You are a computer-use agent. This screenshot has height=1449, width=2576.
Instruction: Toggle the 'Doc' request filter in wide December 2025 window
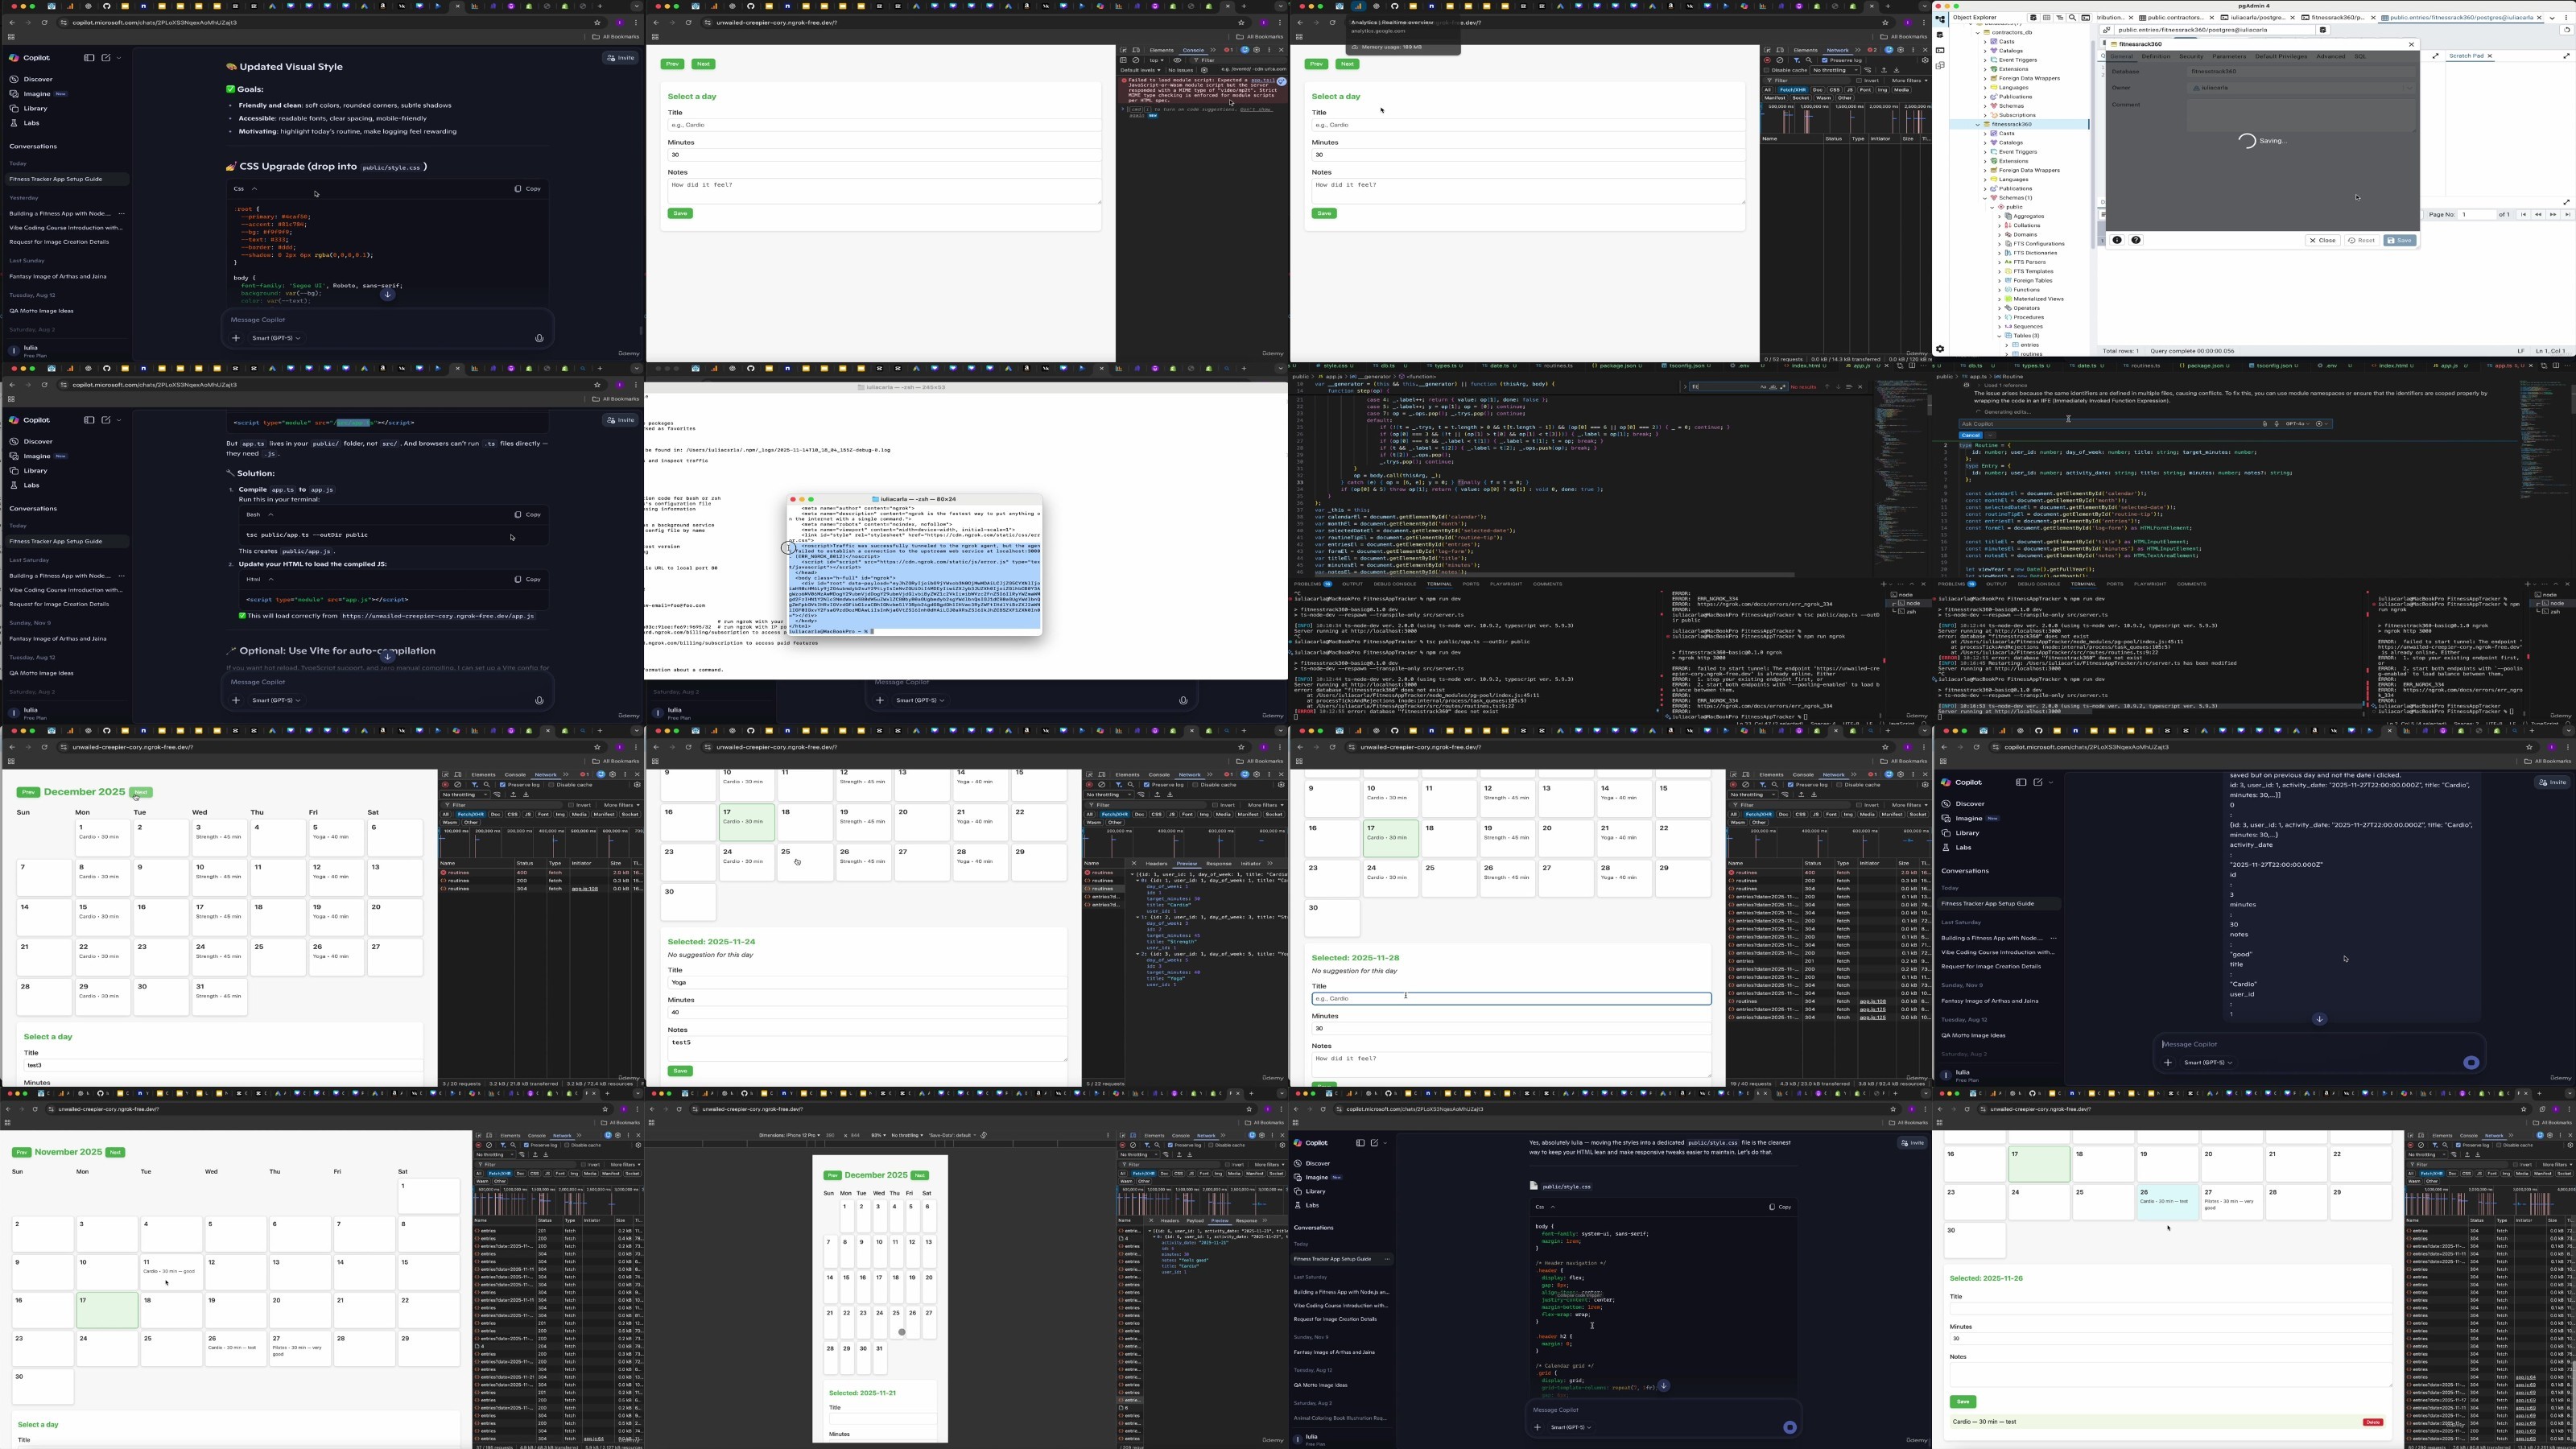(495, 814)
